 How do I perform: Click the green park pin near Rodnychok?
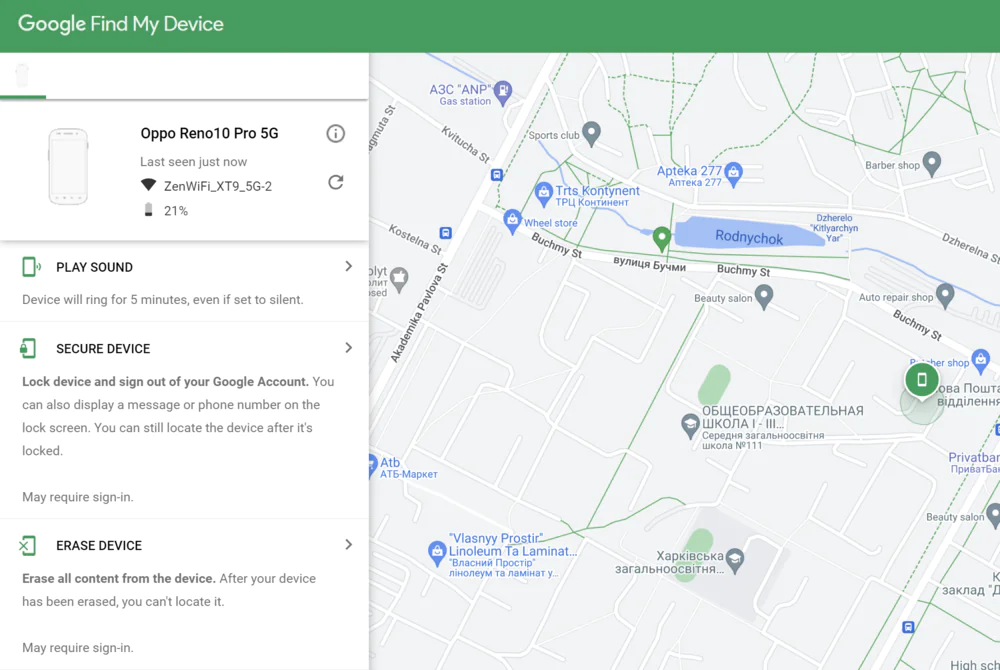661,238
